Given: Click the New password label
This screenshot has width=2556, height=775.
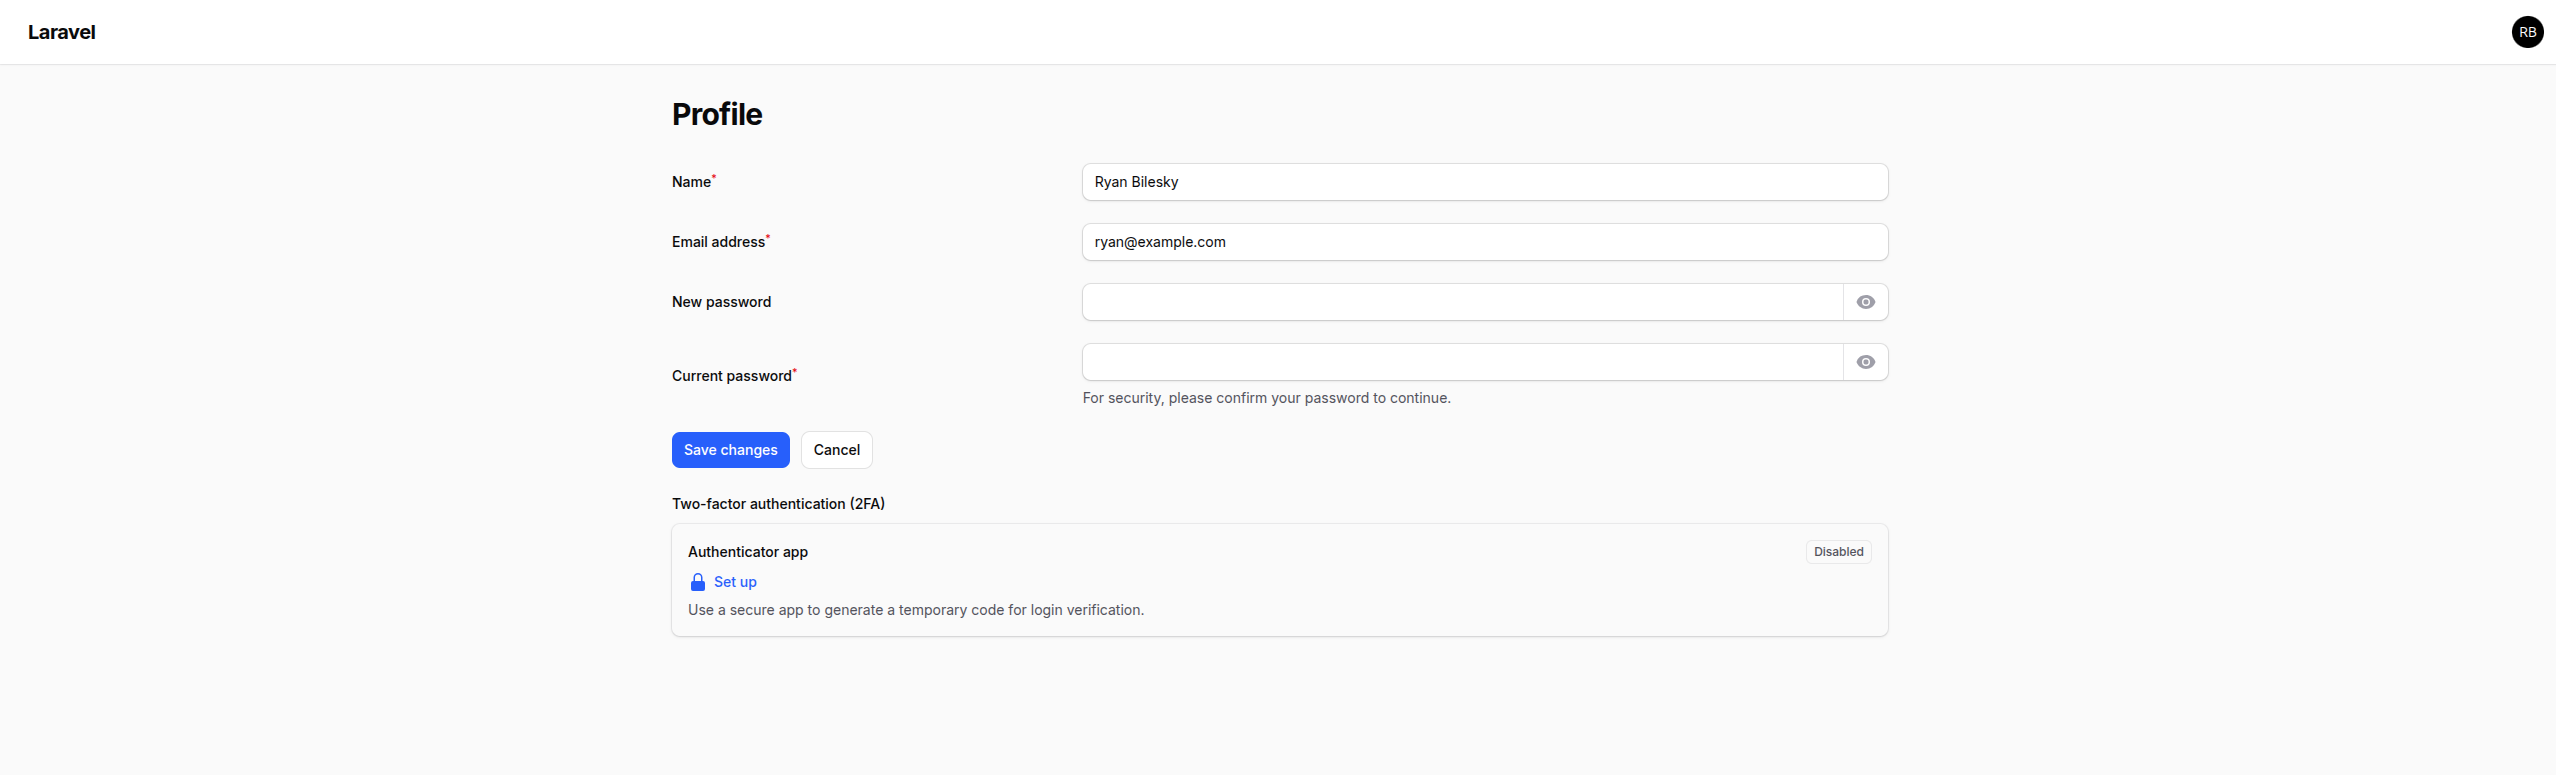Looking at the screenshot, I should [721, 302].
